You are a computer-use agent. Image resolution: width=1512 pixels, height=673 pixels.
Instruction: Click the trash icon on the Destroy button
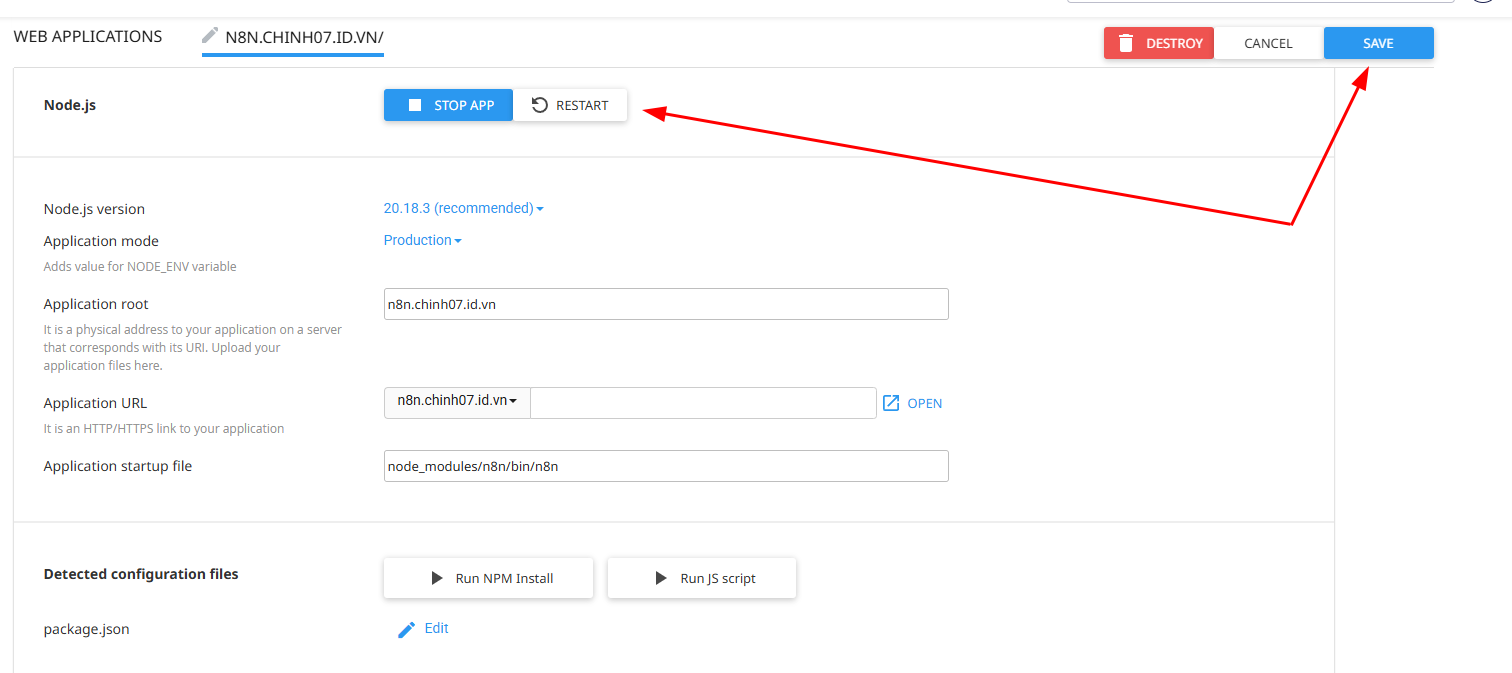click(1126, 43)
